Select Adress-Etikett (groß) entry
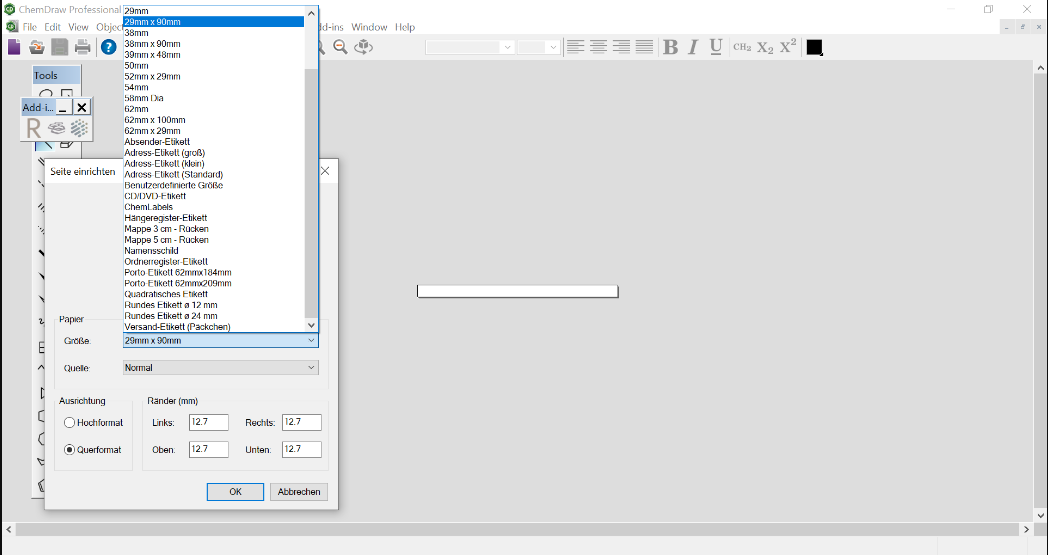 pos(214,152)
